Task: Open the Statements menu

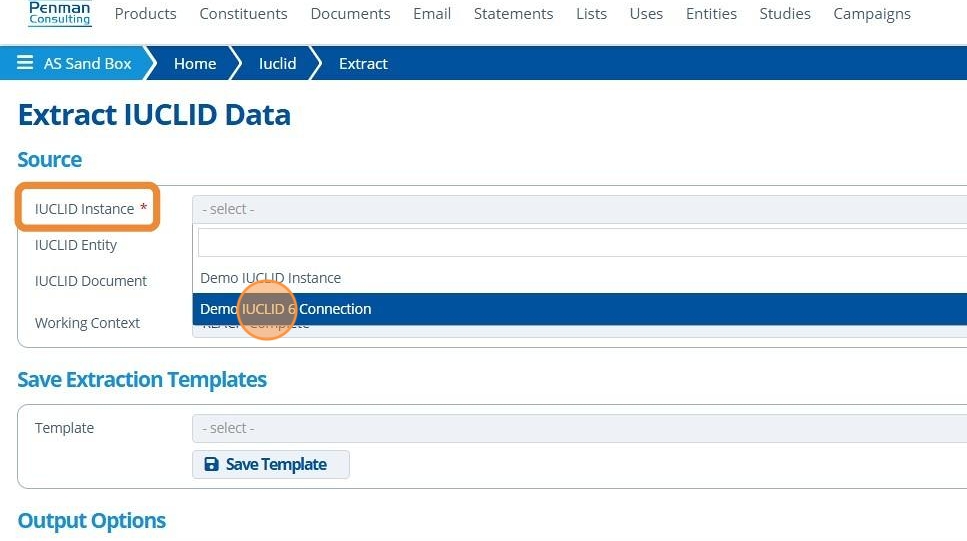Action: coord(513,14)
